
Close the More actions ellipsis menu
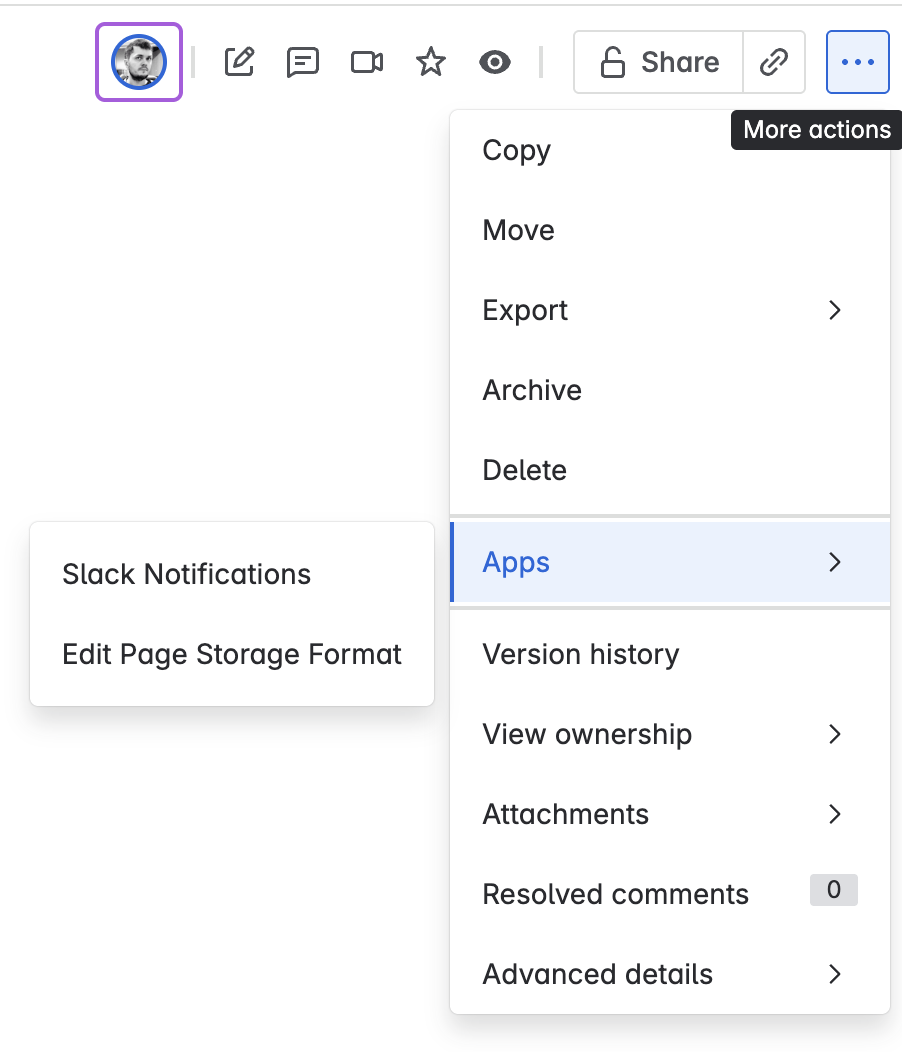[x=858, y=62]
